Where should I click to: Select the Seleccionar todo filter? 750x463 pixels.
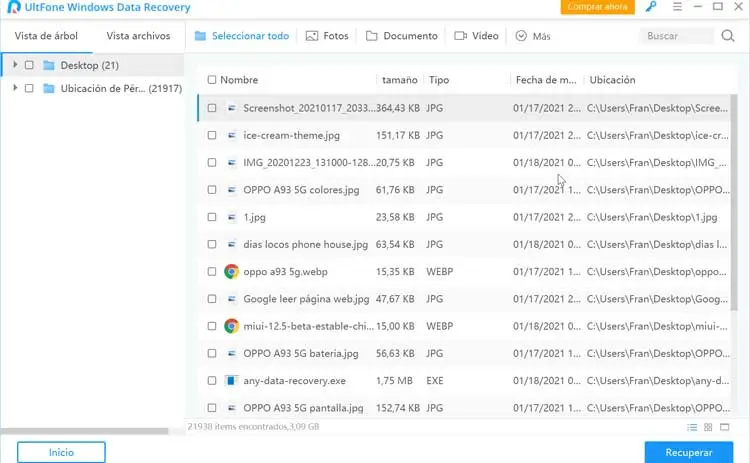click(242, 36)
